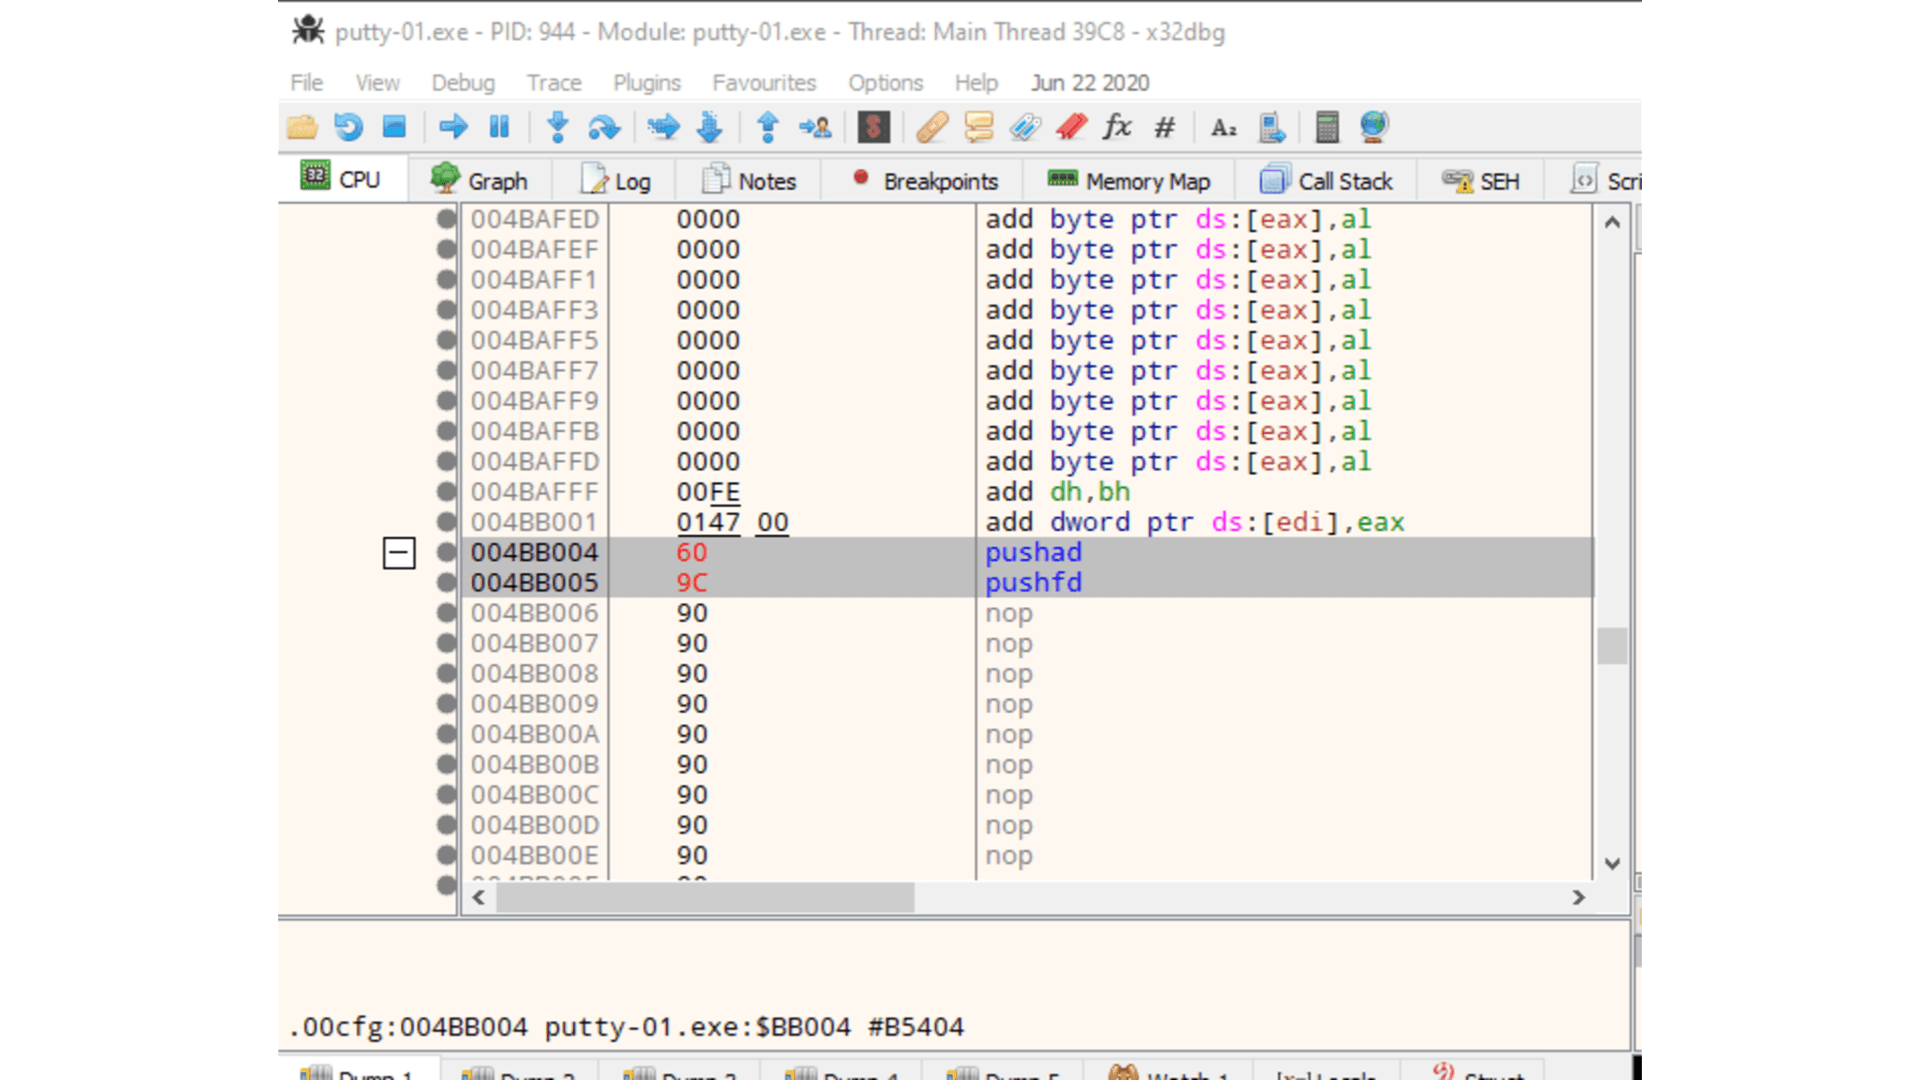Click the Step Over icon

tap(604, 127)
